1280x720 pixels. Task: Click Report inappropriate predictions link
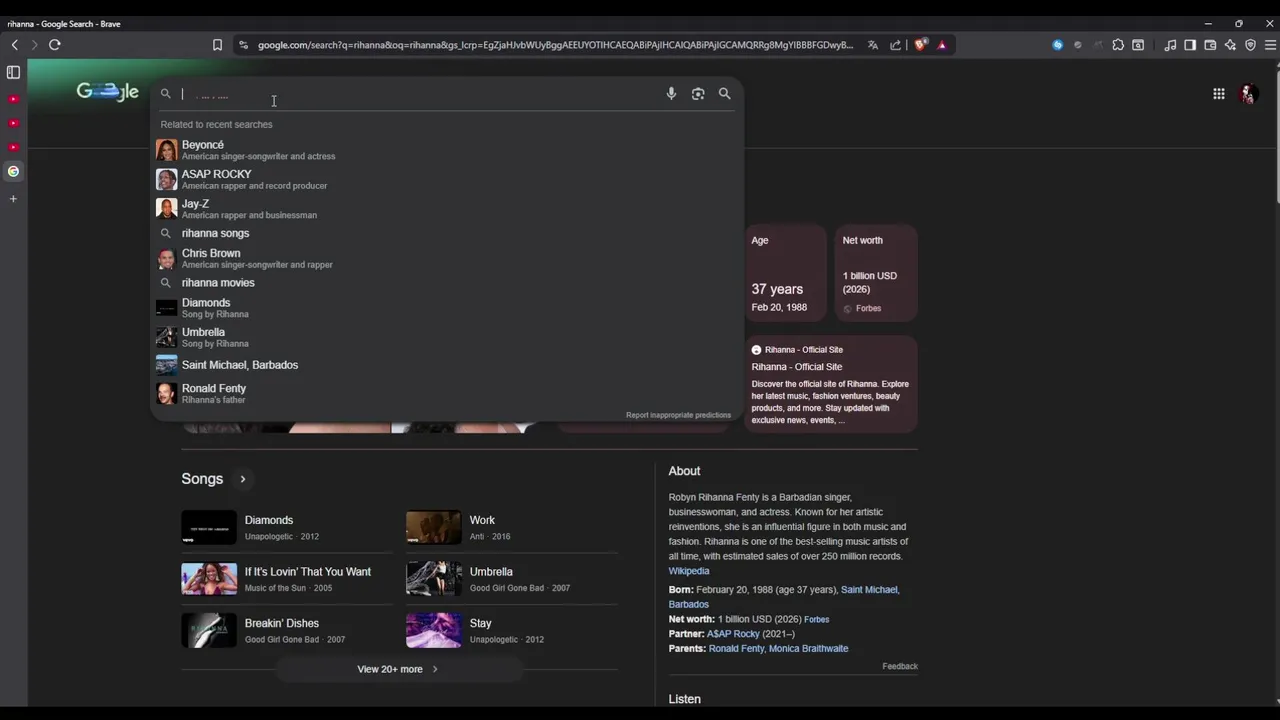coord(678,415)
